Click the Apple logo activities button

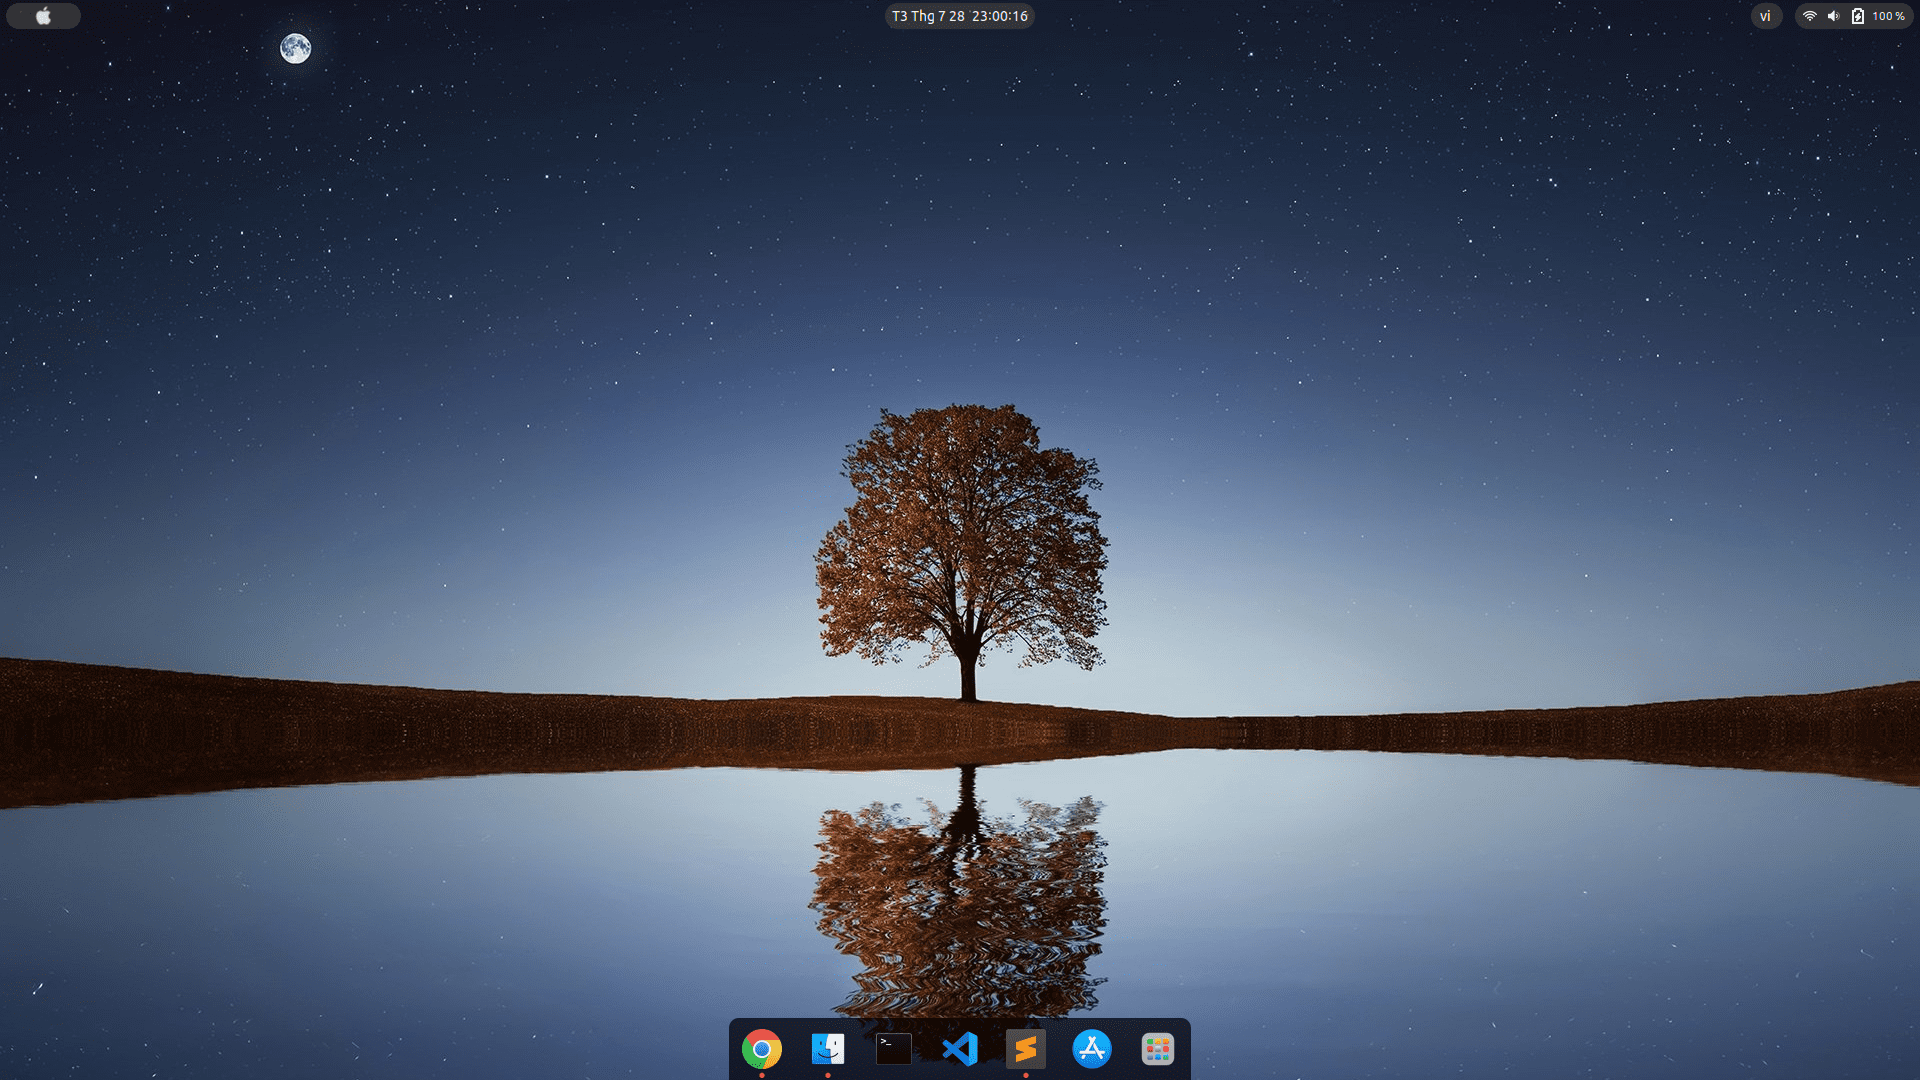click(43, 16)
